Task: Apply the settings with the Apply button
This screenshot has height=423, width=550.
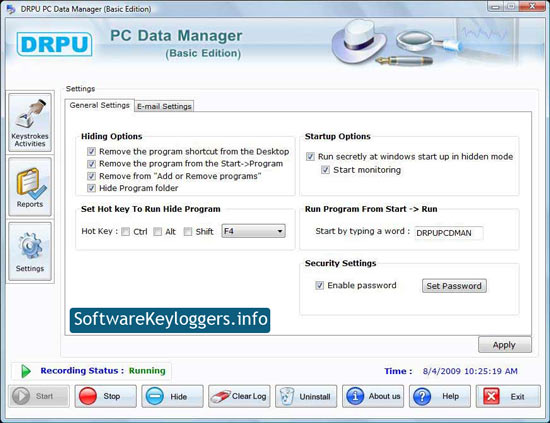Action: click(x=504, y=345)
